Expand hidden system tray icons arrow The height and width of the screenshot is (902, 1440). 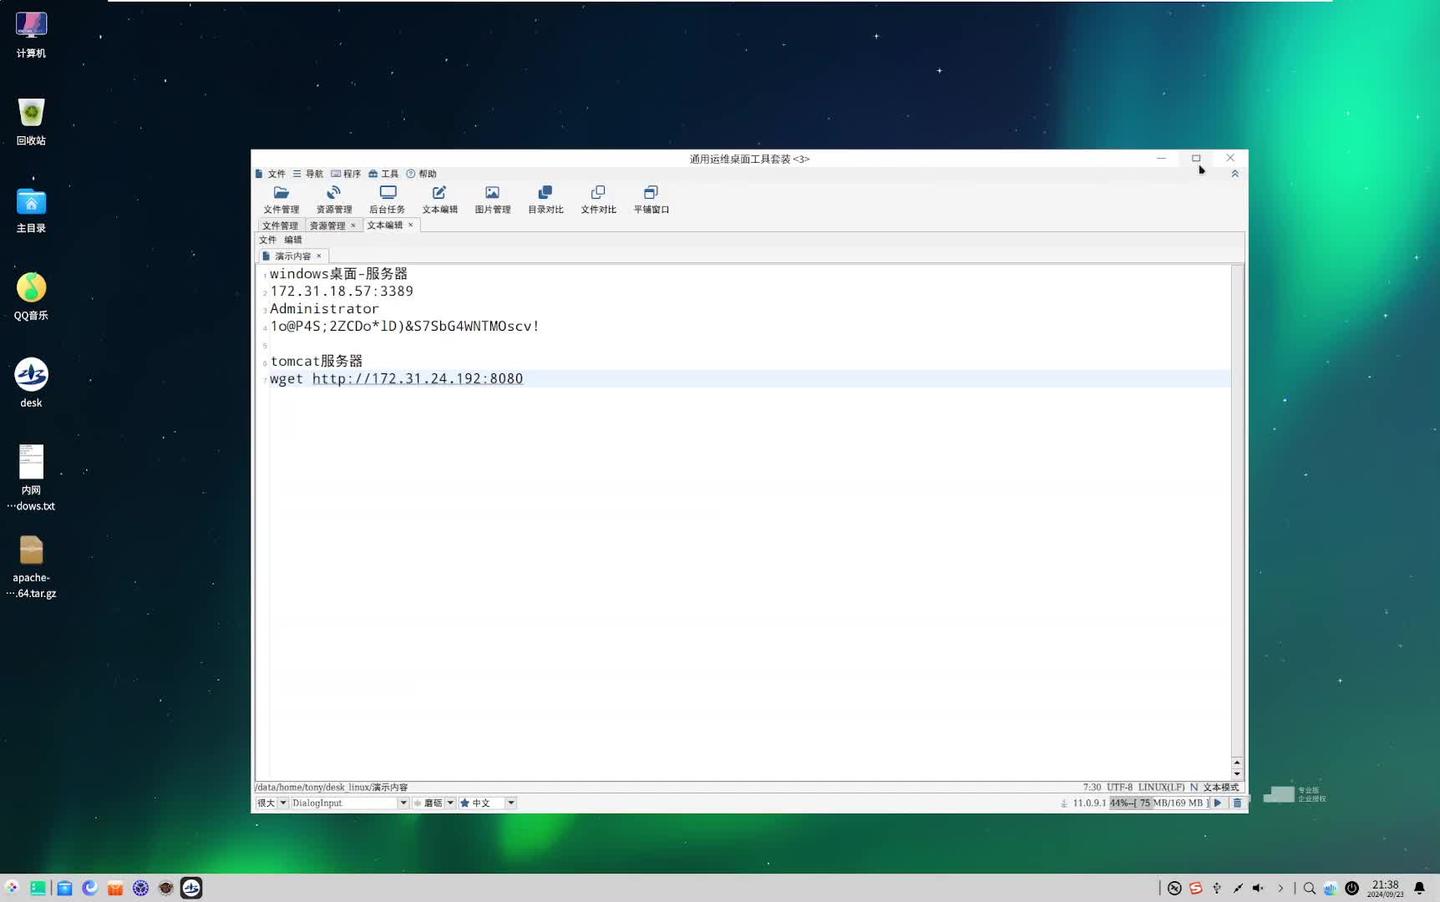point(1280,888)
